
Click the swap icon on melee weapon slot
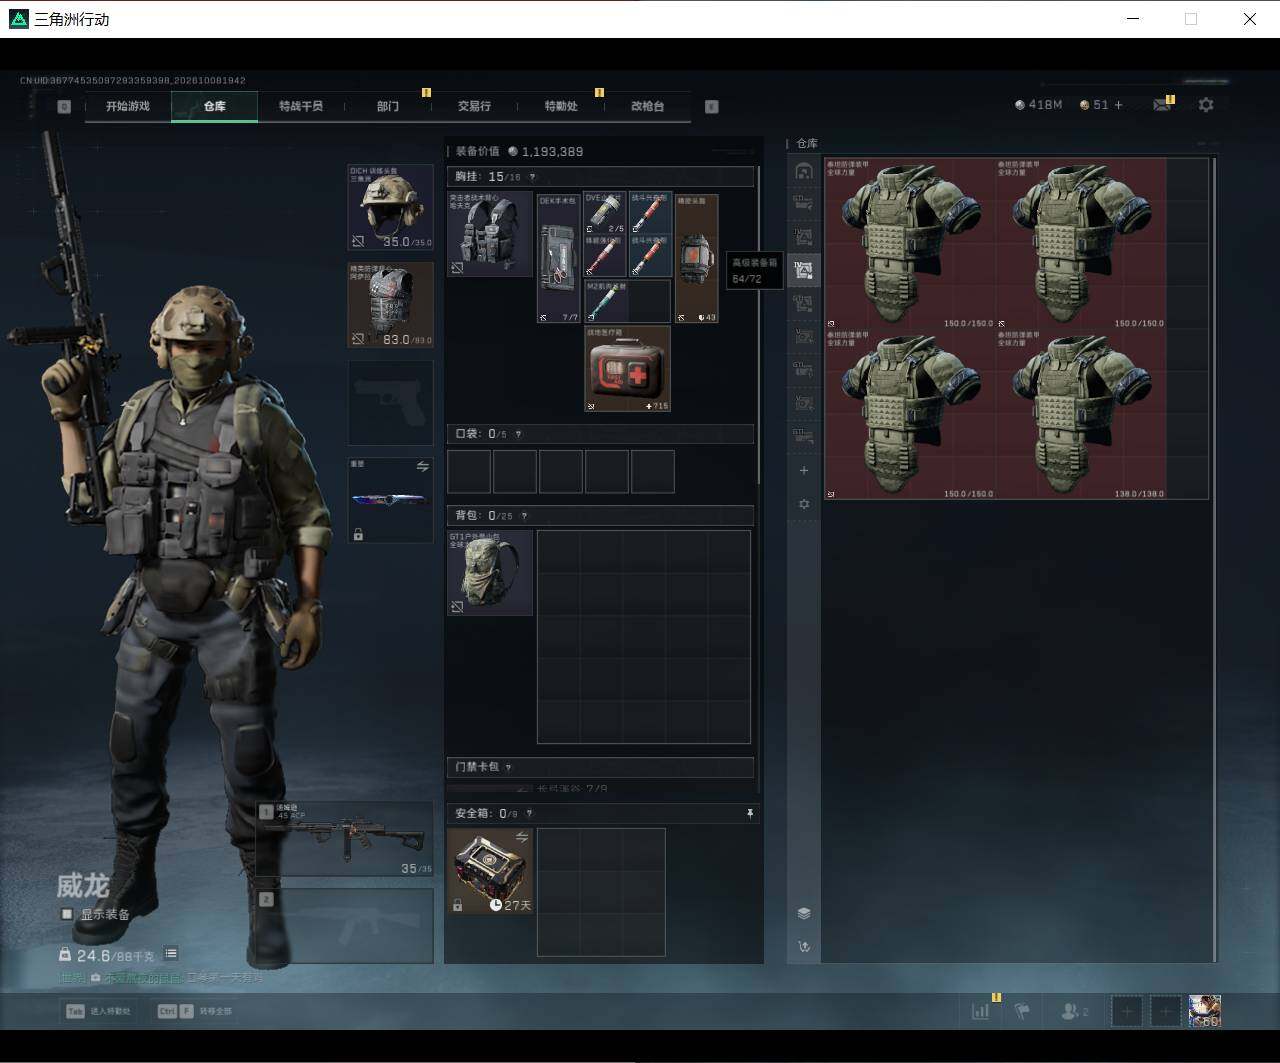tap(423, 467)
